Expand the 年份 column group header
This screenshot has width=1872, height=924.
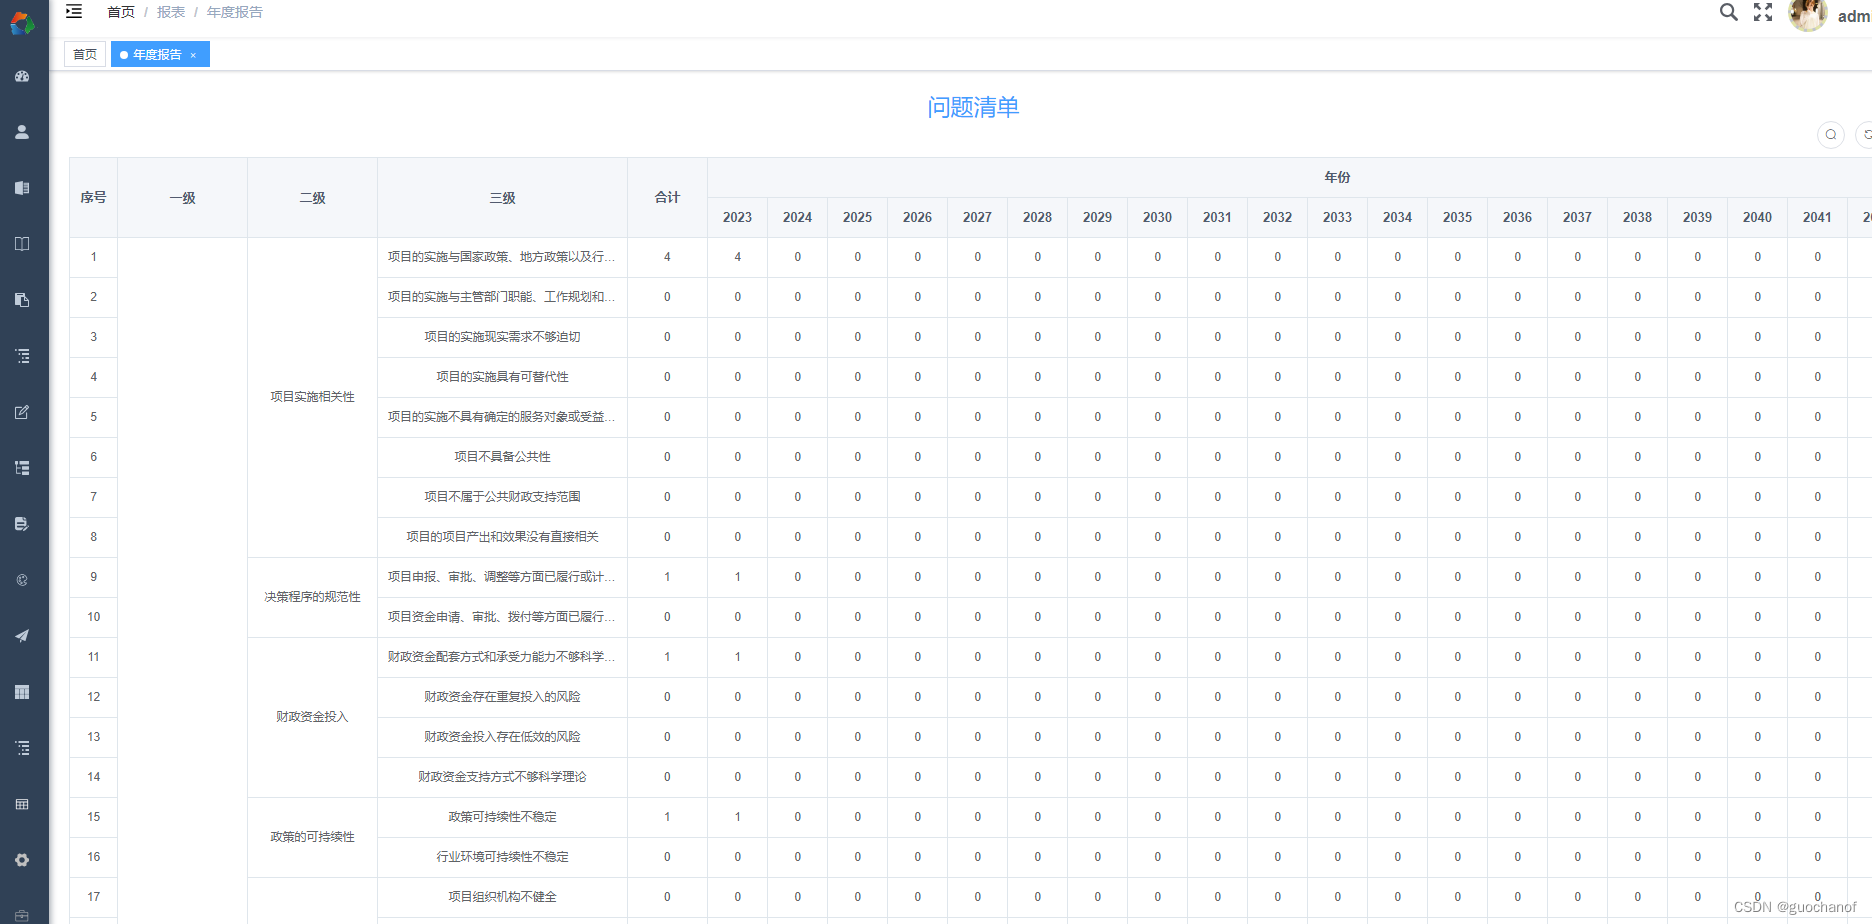click(x=1337, y=177)
